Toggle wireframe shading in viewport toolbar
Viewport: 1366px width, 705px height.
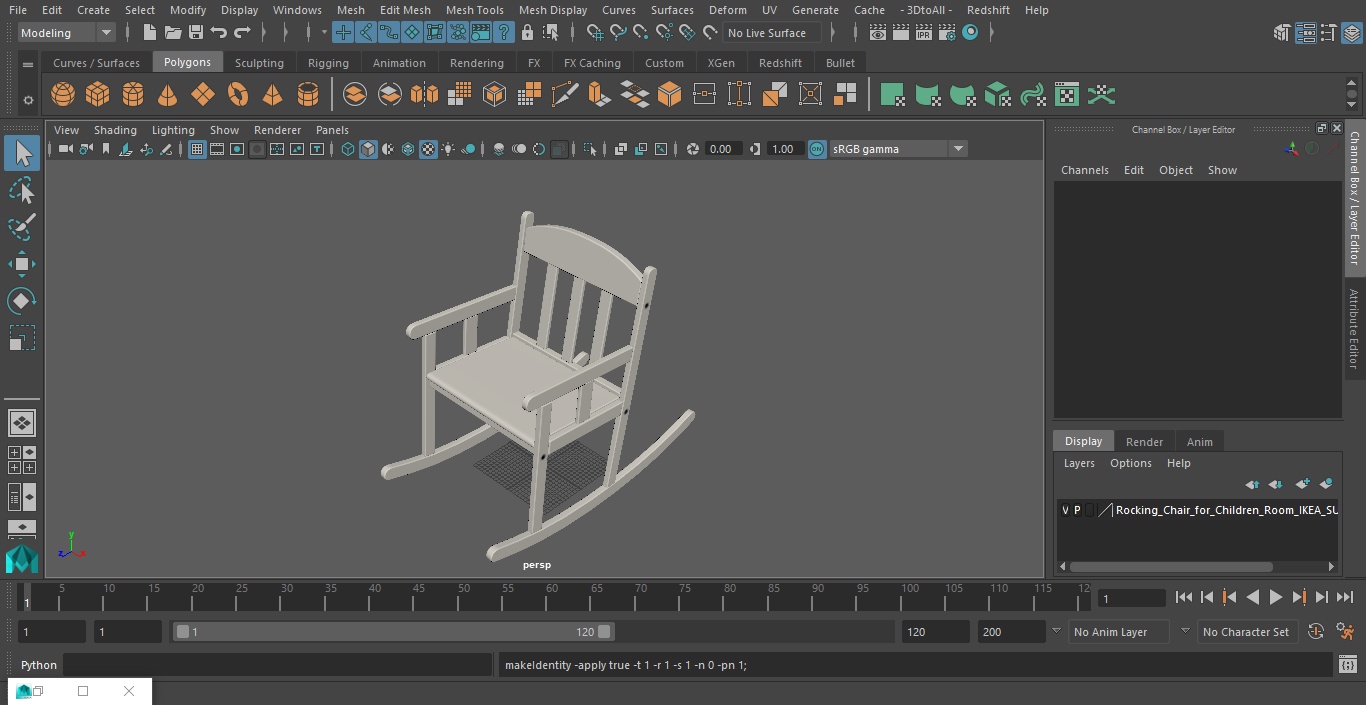click(x=348, y=149)
